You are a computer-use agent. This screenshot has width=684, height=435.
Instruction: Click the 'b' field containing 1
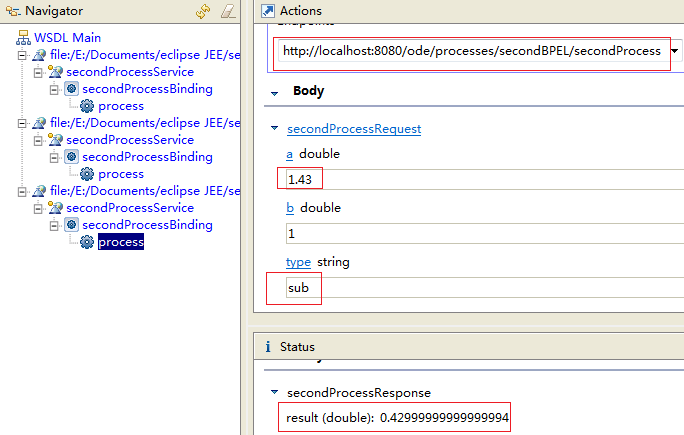485,233
